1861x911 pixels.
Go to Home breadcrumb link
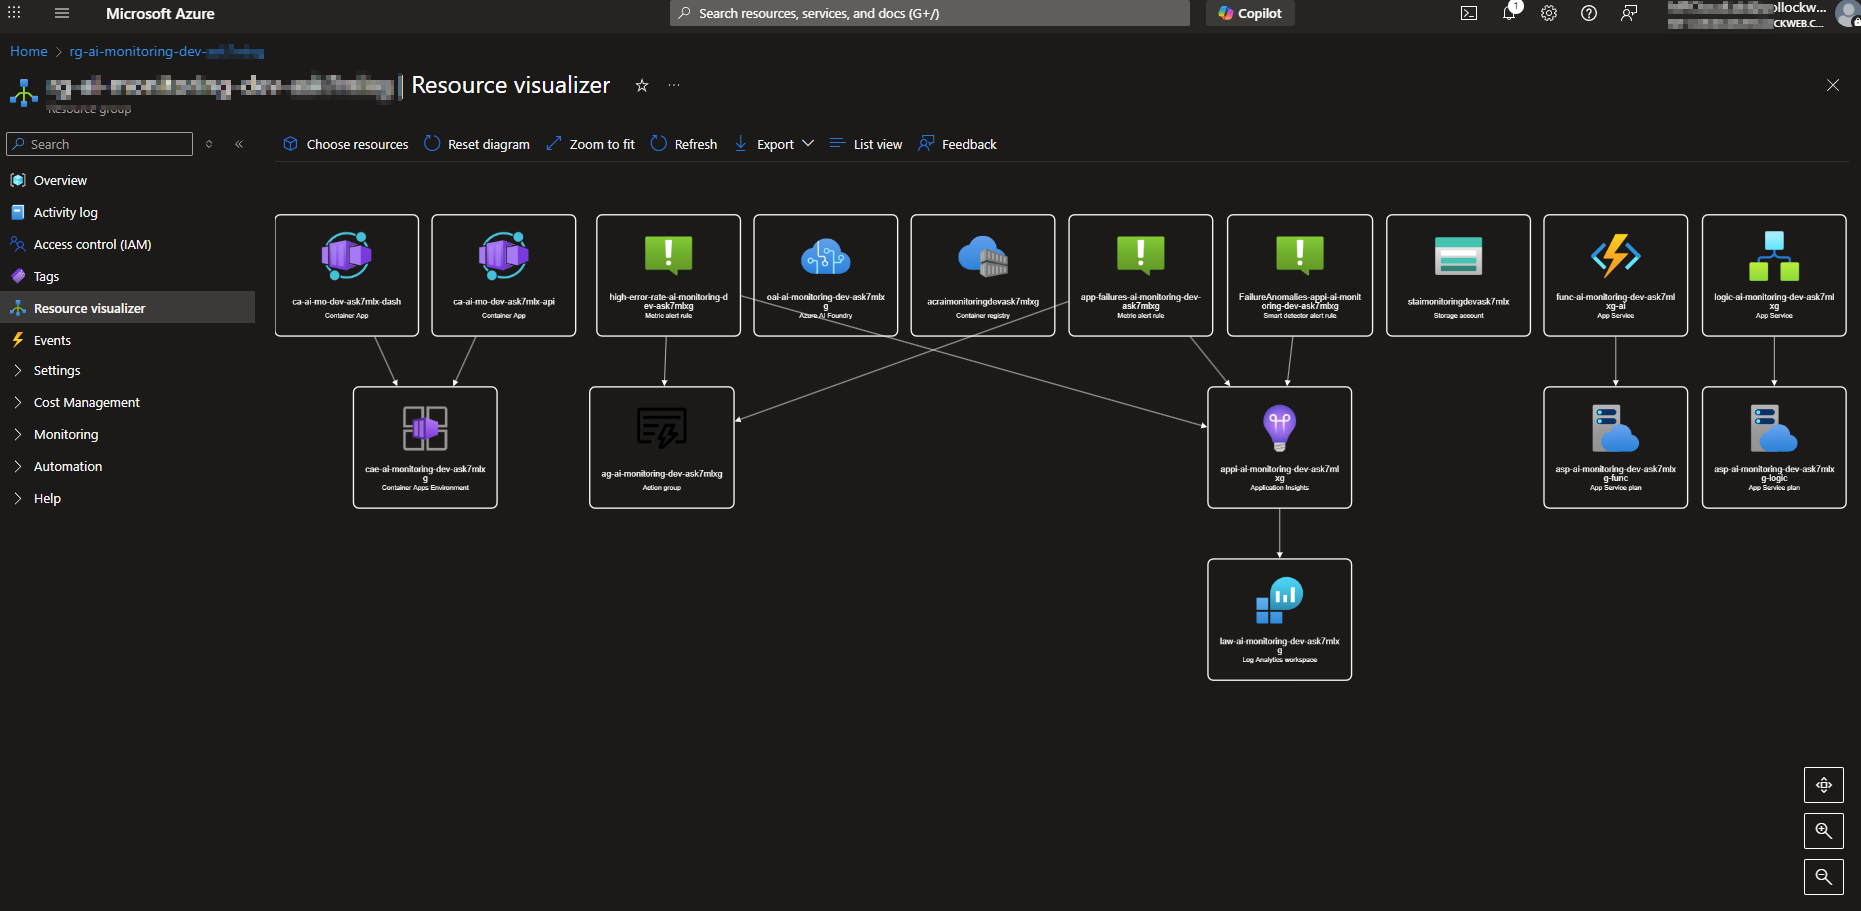pyautogui.click(x=29, y=51)
